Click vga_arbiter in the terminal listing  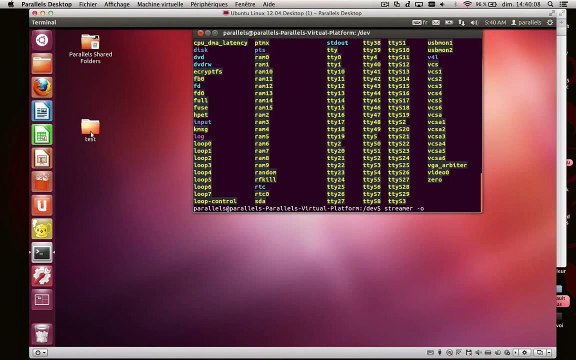[447, 165]
